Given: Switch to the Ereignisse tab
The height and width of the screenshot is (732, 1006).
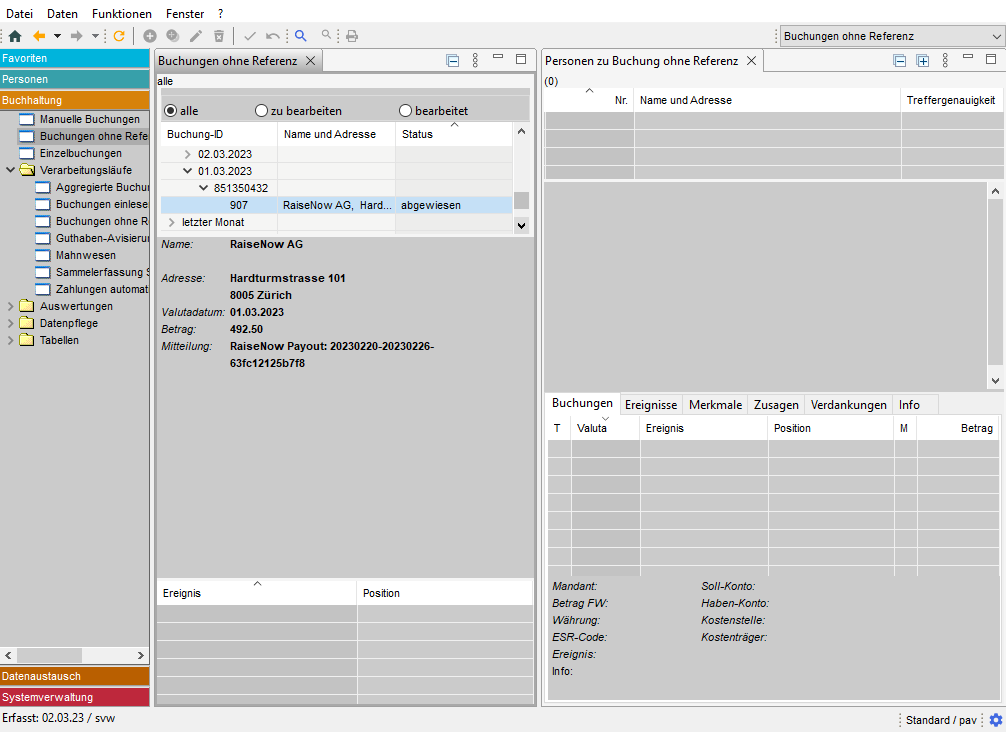Looking at the screenshot, I should point(650,405).
